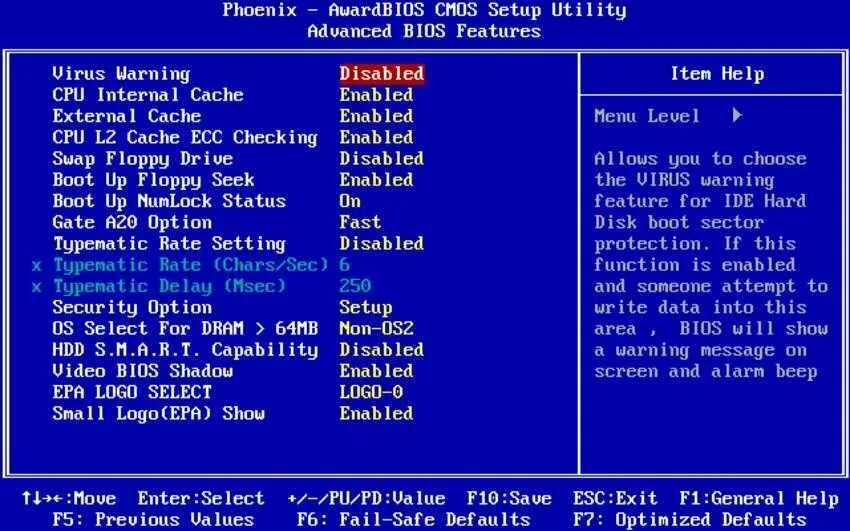Select Video BIOS Shadow option
This screenshot has width=850, height=531.
coord(143,371)
